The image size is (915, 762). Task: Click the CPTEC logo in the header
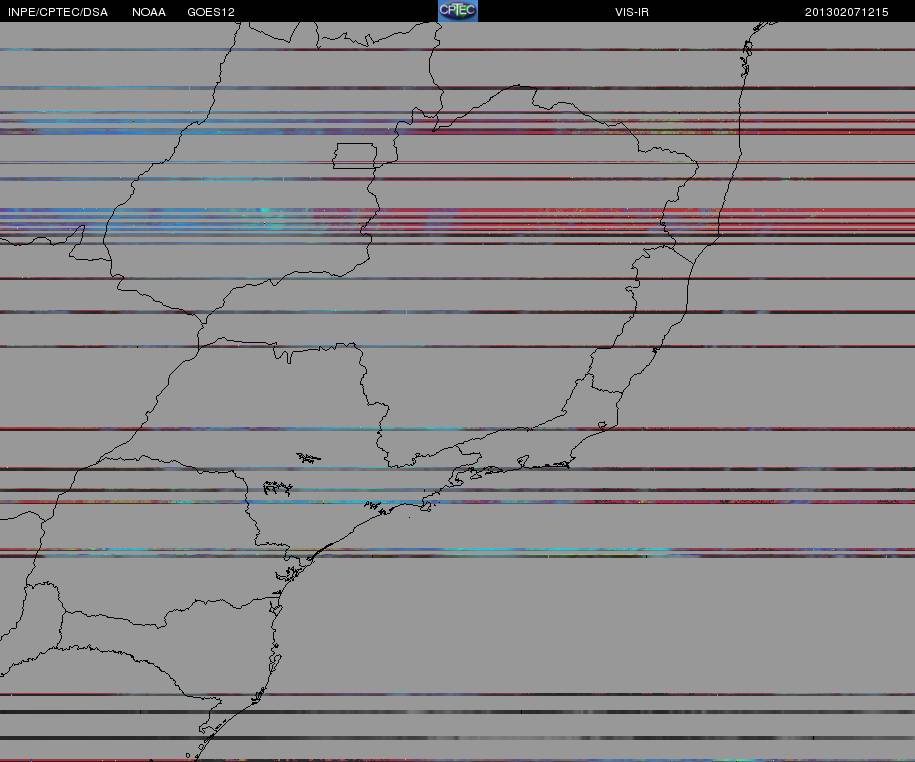tap(458, 11)
